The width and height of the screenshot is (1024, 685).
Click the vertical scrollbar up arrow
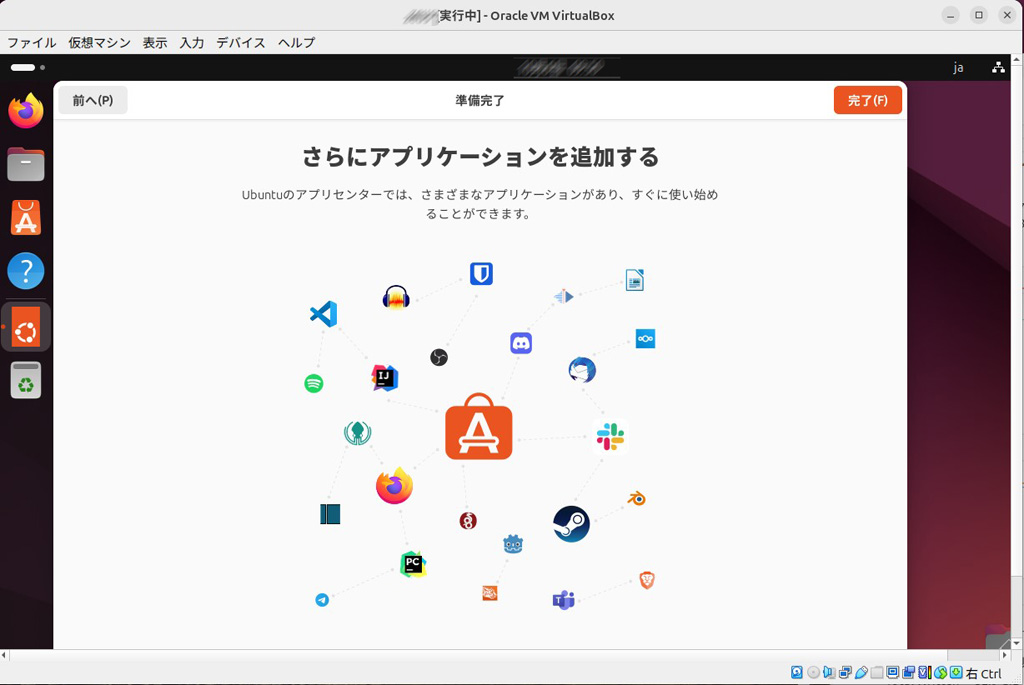(1017, 59)
